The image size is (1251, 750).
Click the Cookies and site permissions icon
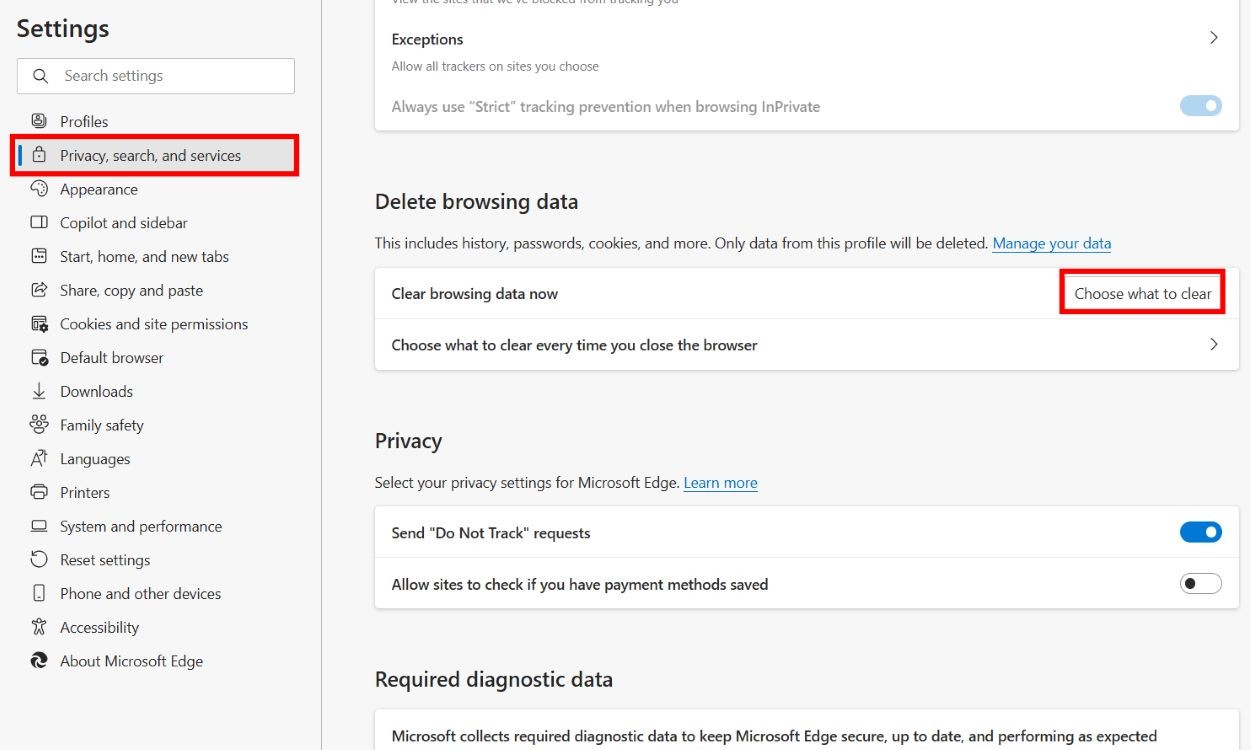(x=39, y=324)
